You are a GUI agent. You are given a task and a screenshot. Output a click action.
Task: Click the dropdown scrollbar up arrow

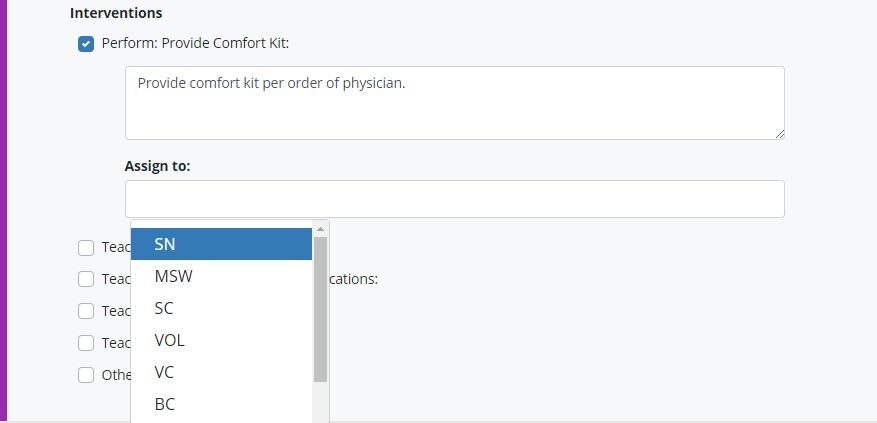[x=320, y=229]
